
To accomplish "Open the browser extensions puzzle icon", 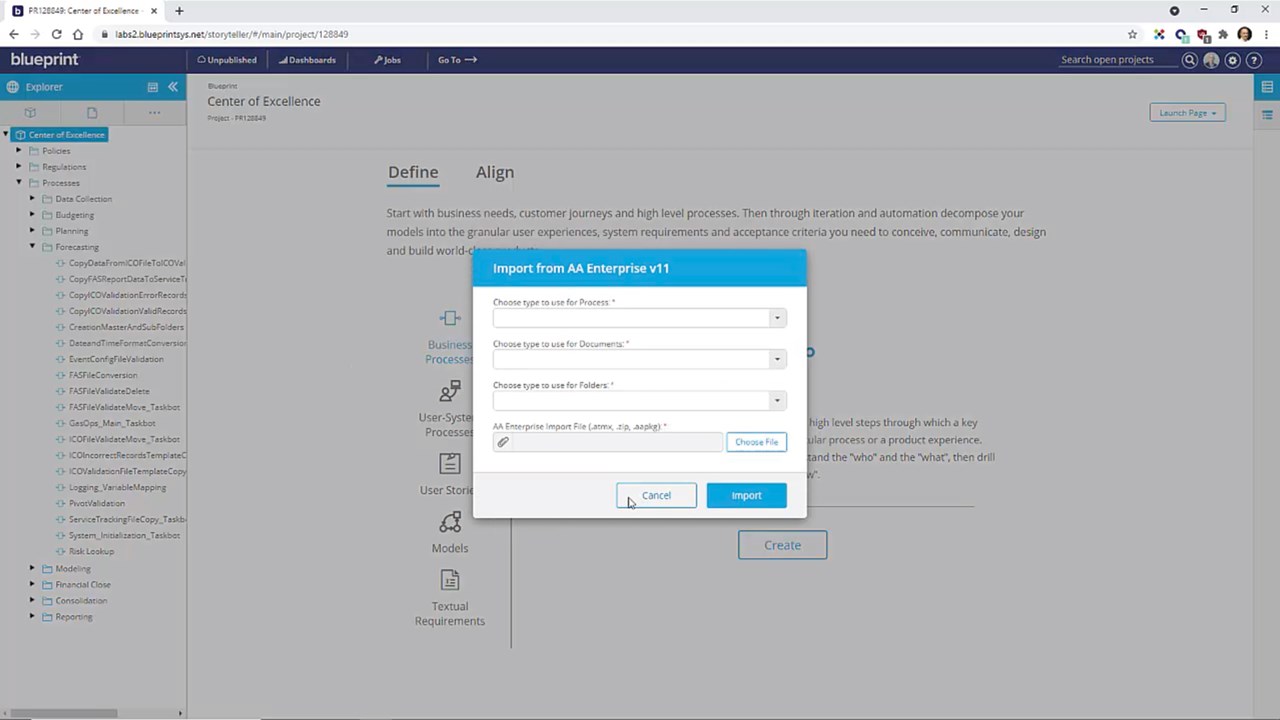I will click(1223, 34).
